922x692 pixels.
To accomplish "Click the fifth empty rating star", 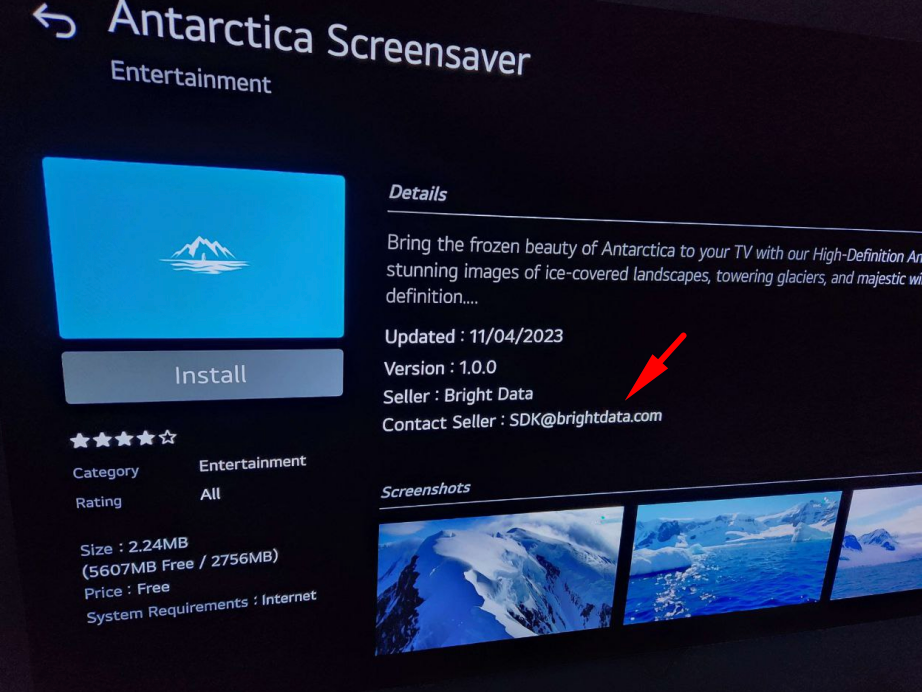I will 168,437.
